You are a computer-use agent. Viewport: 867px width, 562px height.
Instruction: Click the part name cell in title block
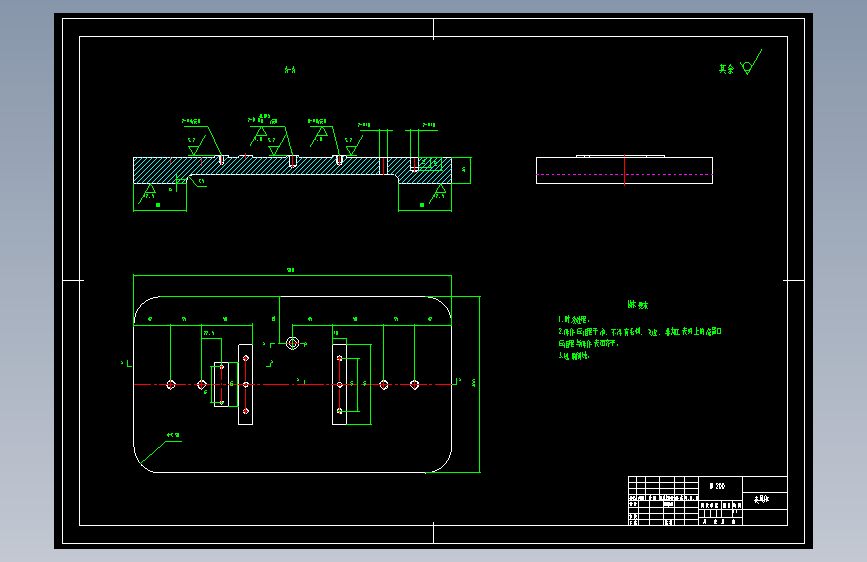tap(765, 500)
